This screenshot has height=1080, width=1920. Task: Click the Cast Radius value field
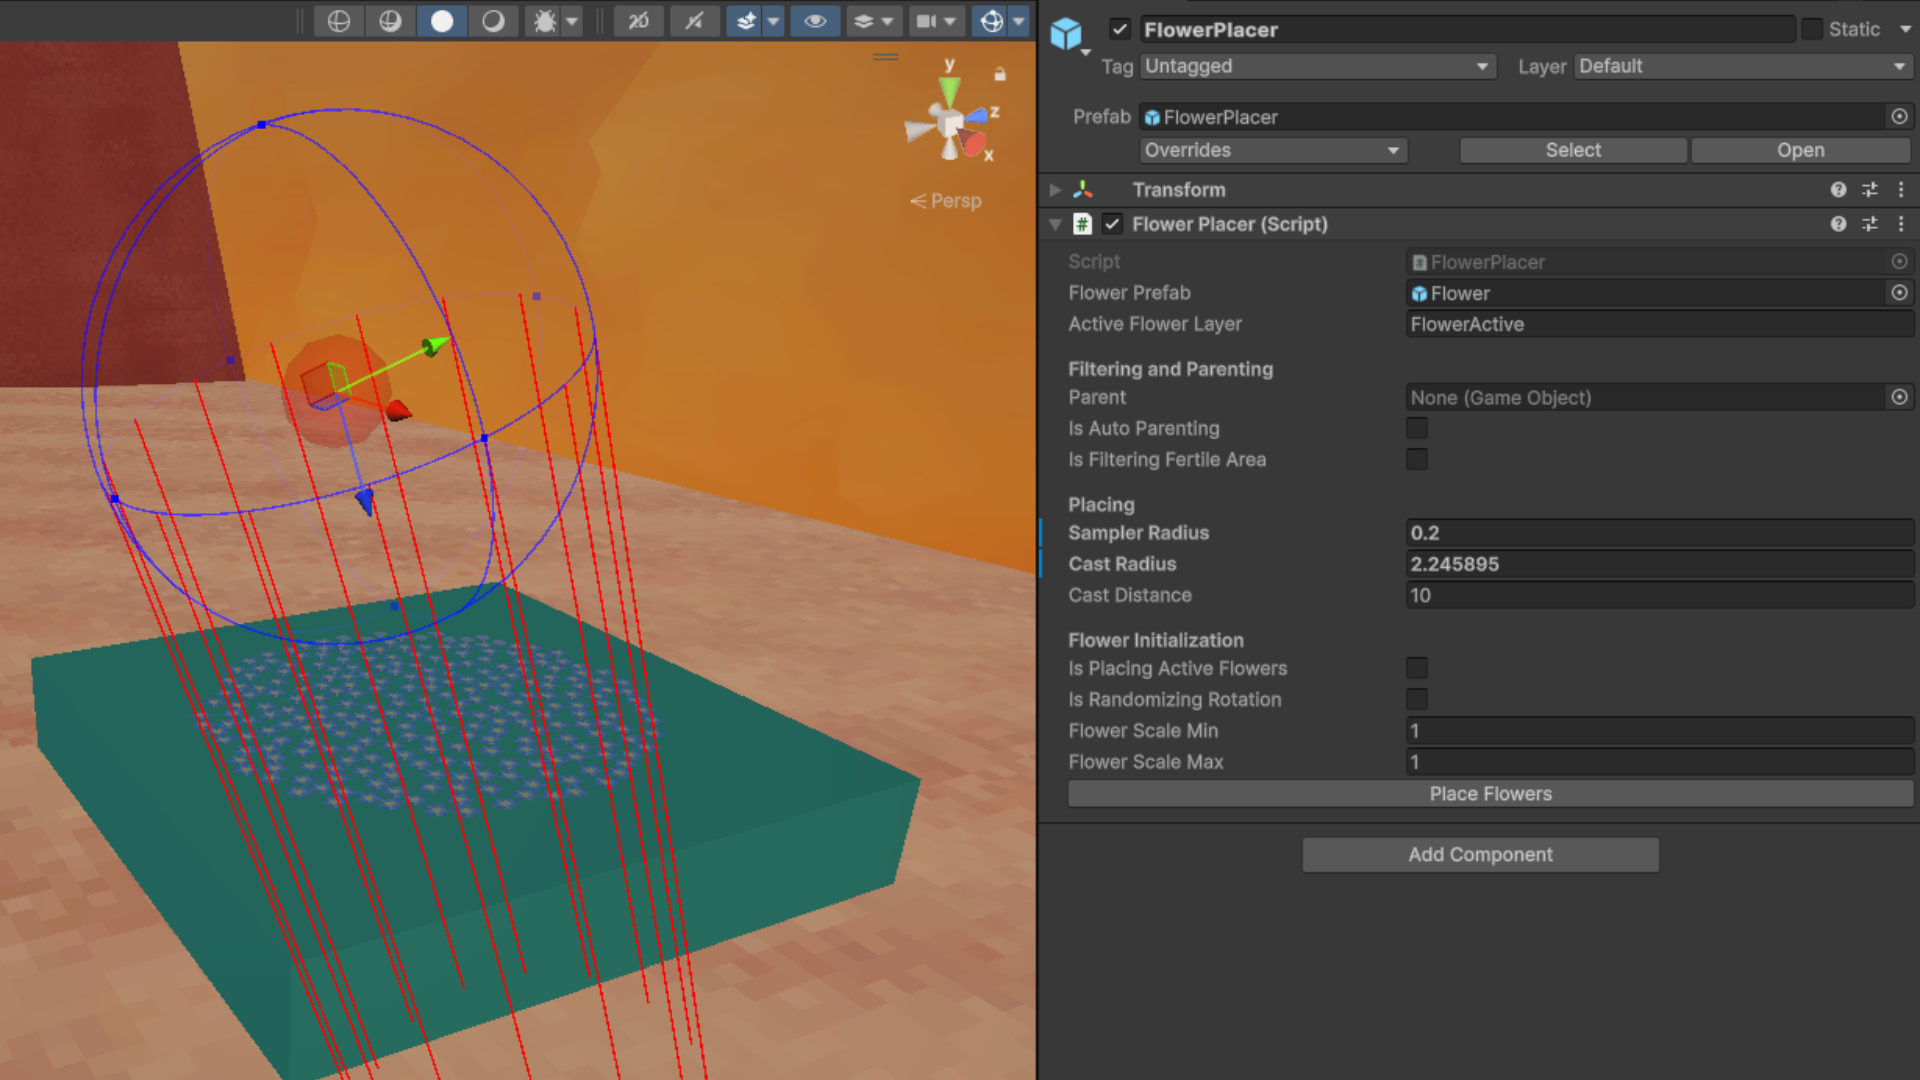pos(1659,564)
